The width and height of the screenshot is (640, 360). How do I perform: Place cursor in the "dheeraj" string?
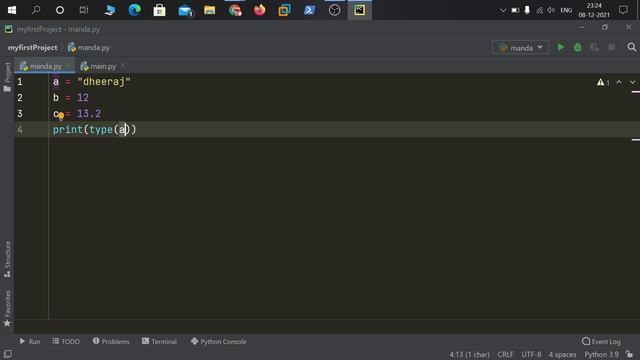click(x=104, y=82)
